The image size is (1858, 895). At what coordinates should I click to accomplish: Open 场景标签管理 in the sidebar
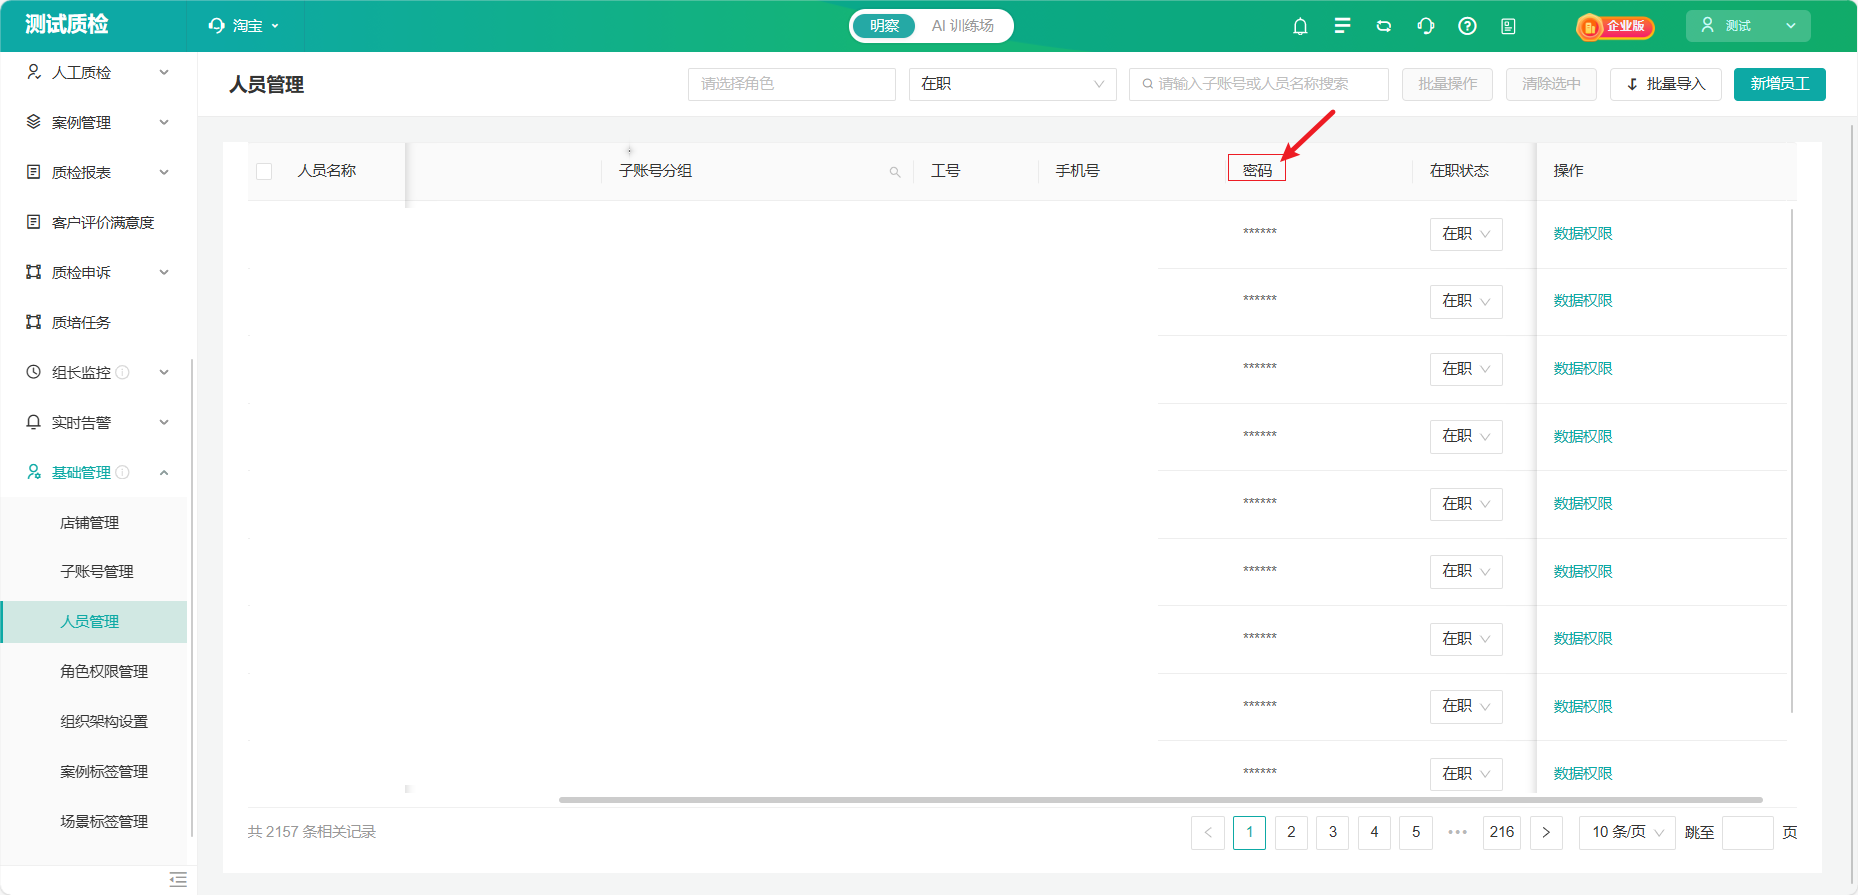(x=104, y=821)
